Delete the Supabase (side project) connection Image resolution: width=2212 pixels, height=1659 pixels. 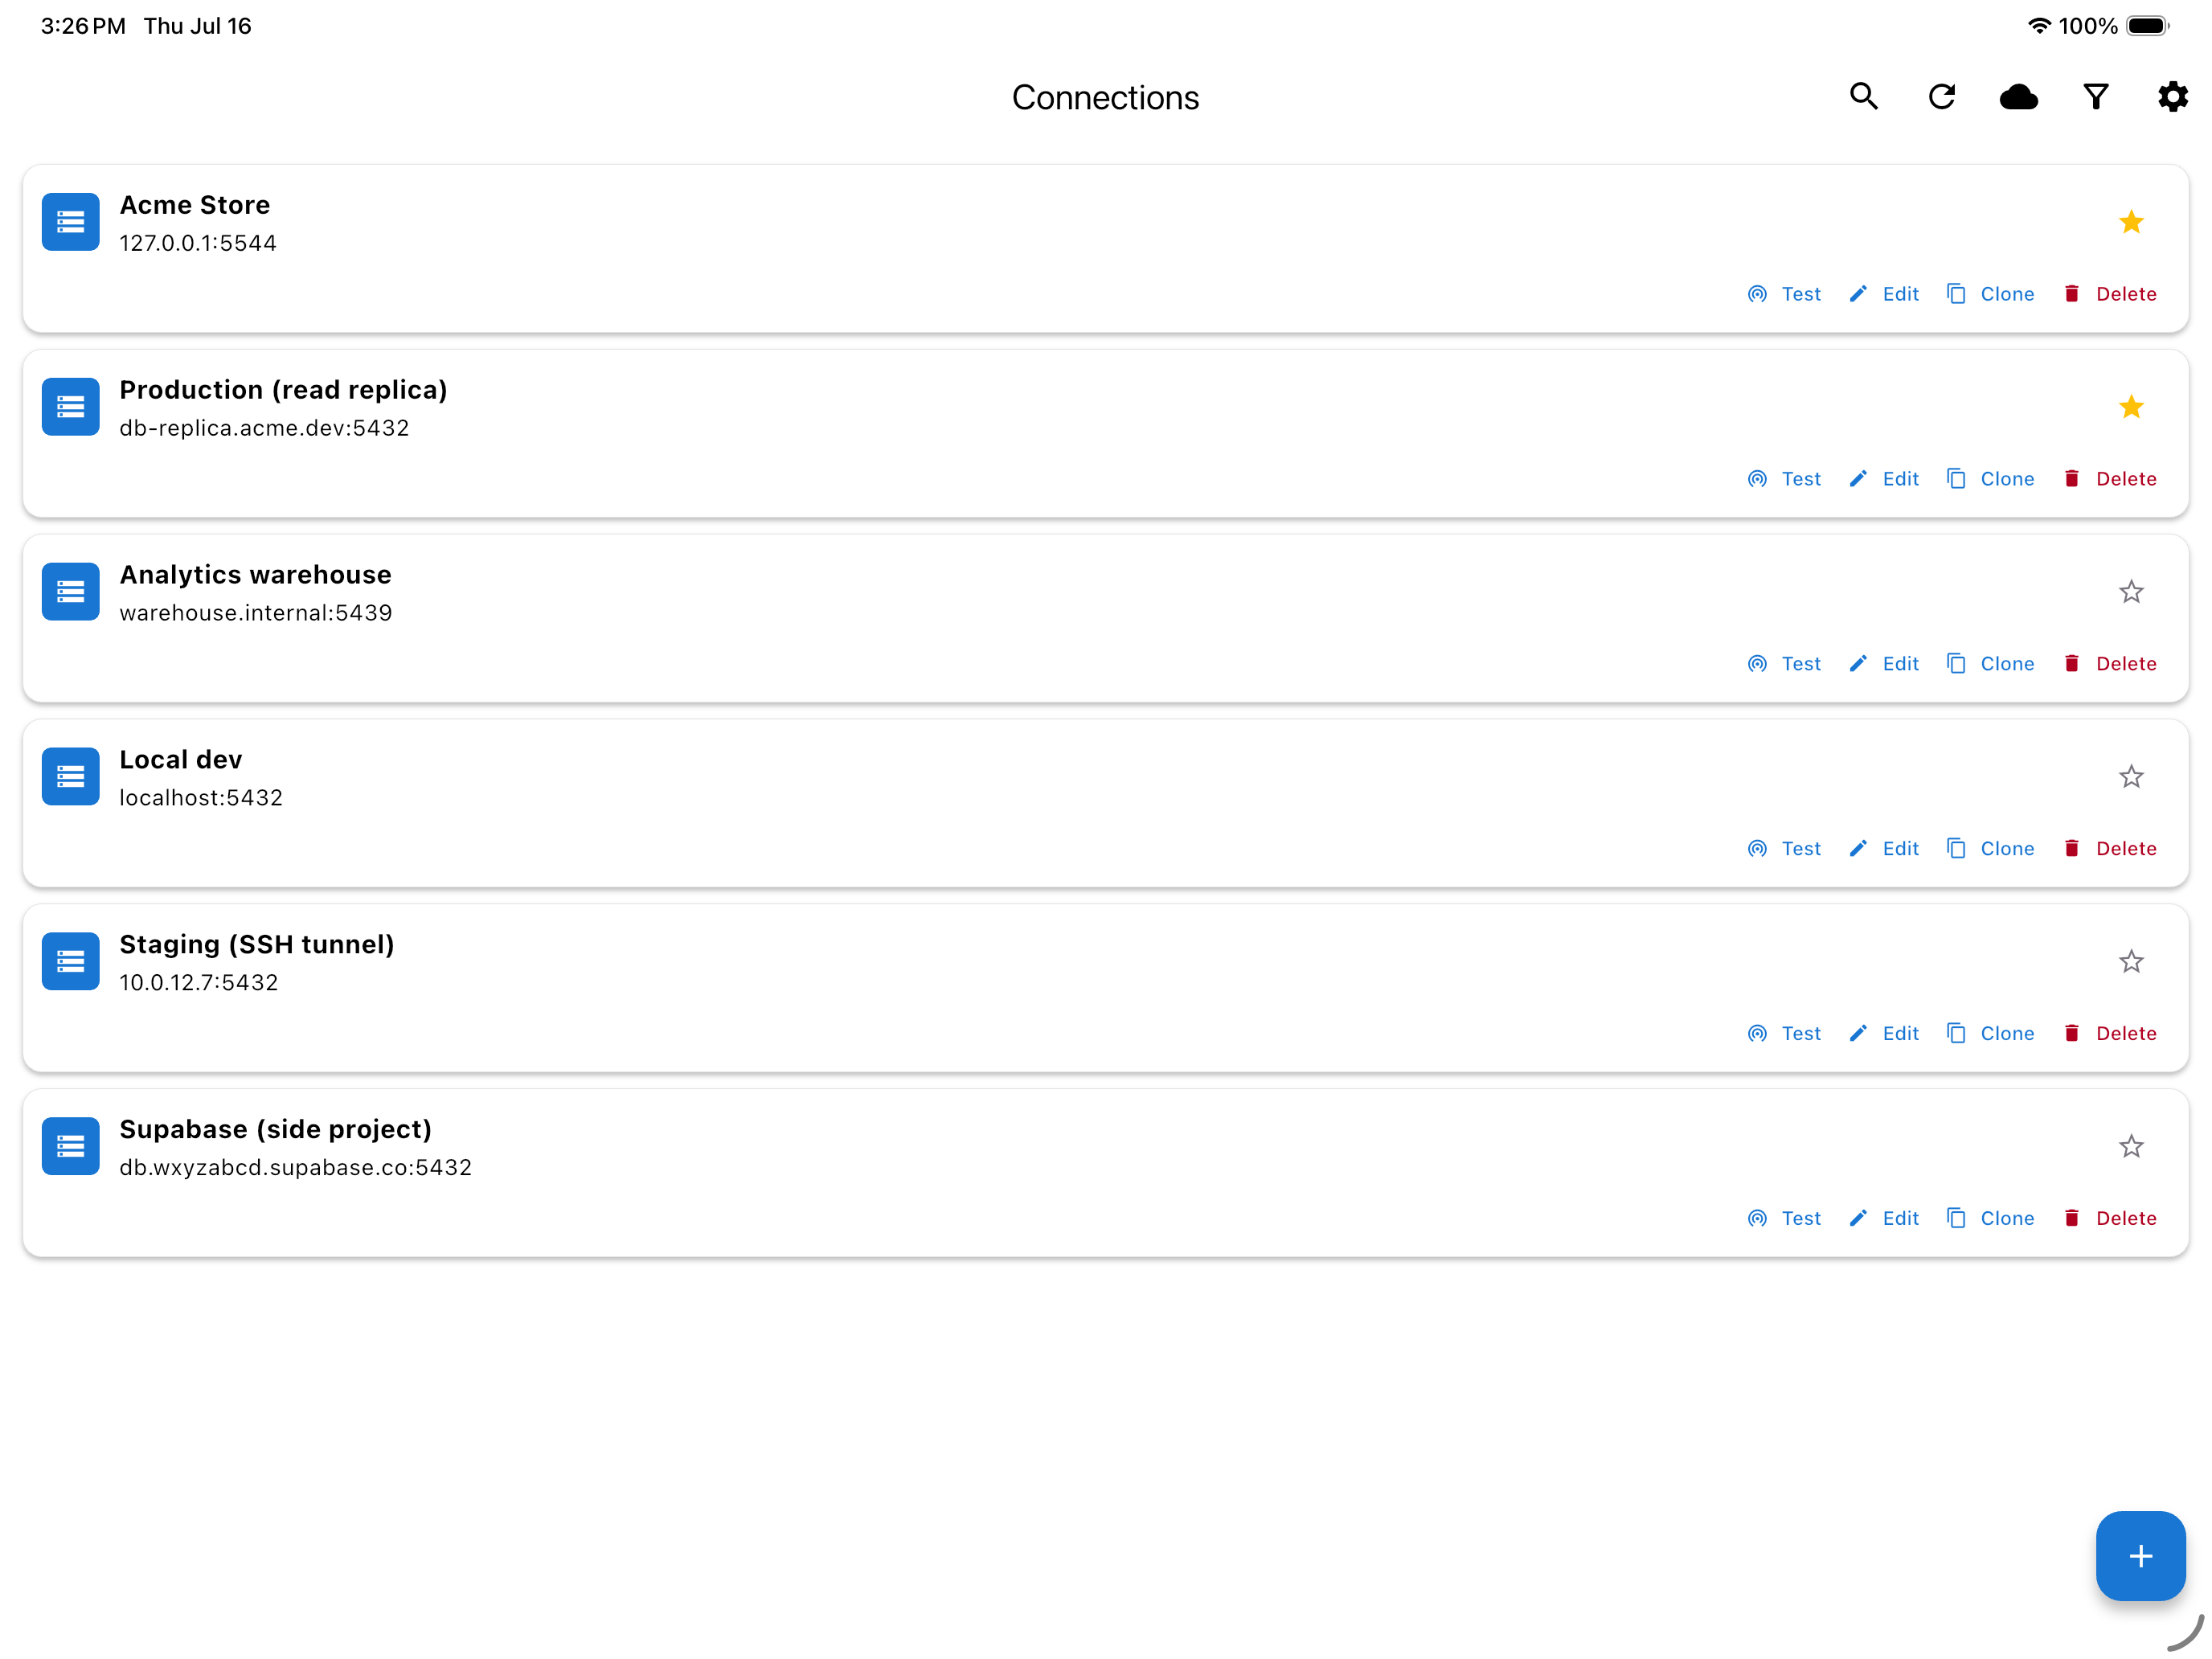[x=2110, y=1219]
